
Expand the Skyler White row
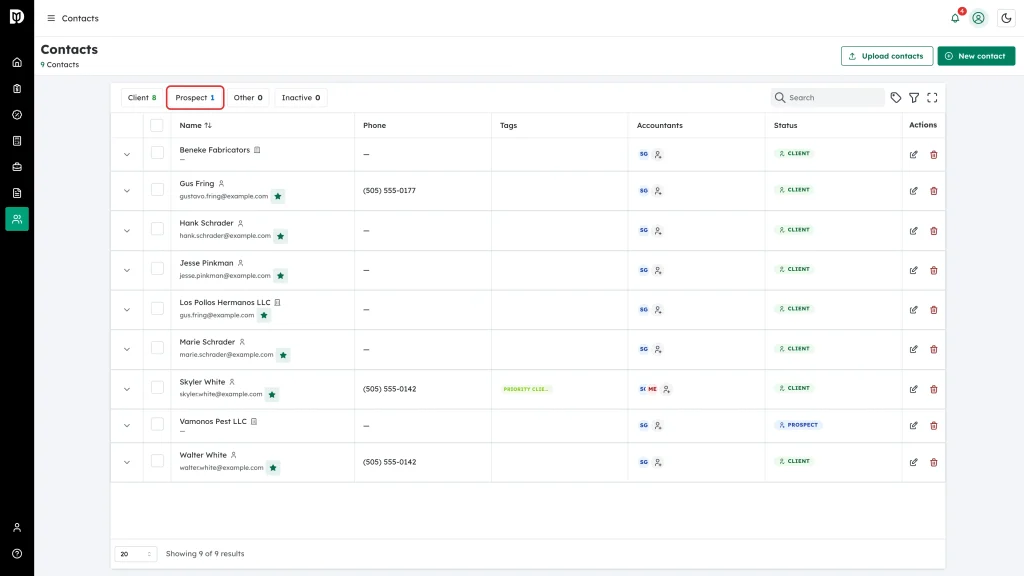(127, 389)
